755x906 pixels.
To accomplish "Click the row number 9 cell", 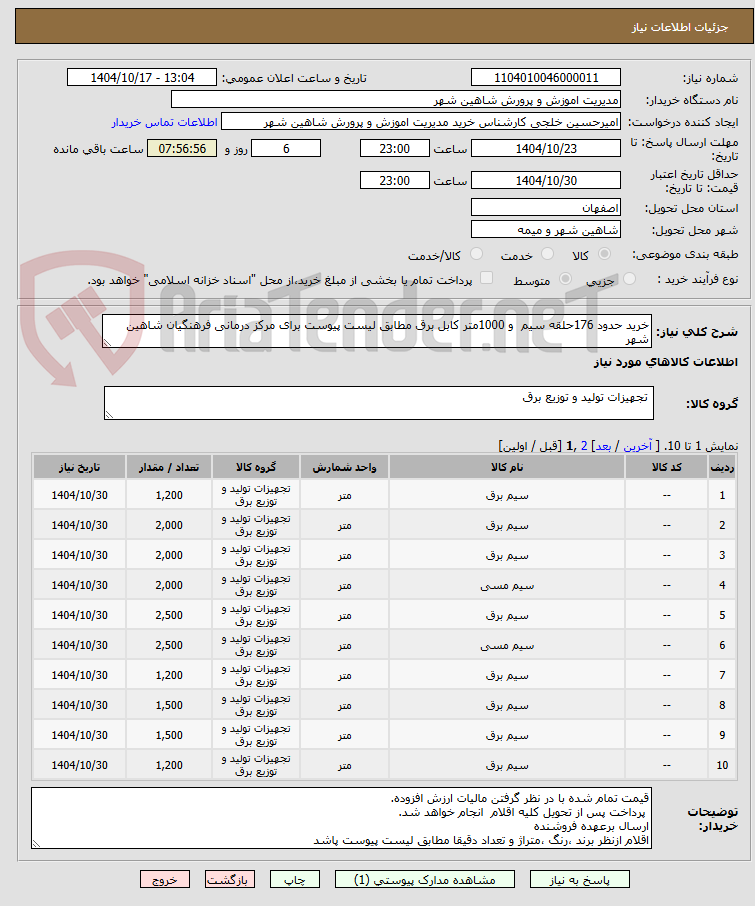I will [x=722, y=735].
